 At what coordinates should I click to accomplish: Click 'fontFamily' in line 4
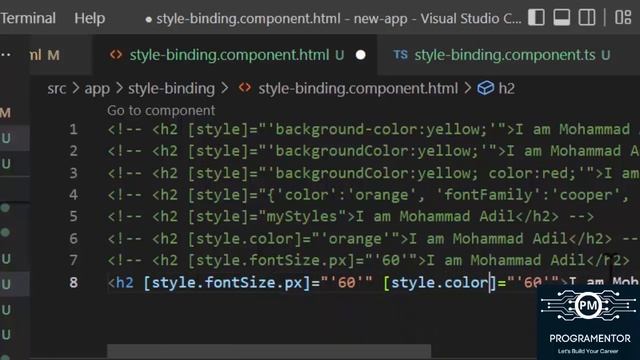(x=488, y=195)
